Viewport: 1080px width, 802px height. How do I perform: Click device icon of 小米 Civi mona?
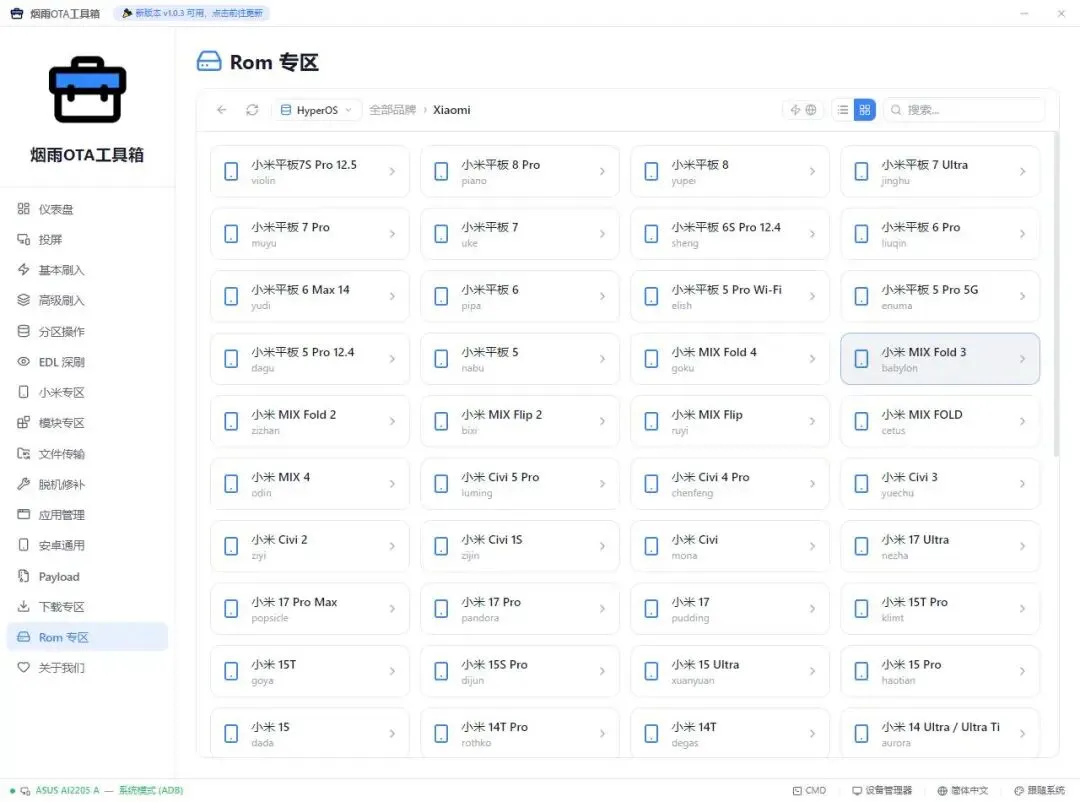pyautogui.click(x=651, y=546)
